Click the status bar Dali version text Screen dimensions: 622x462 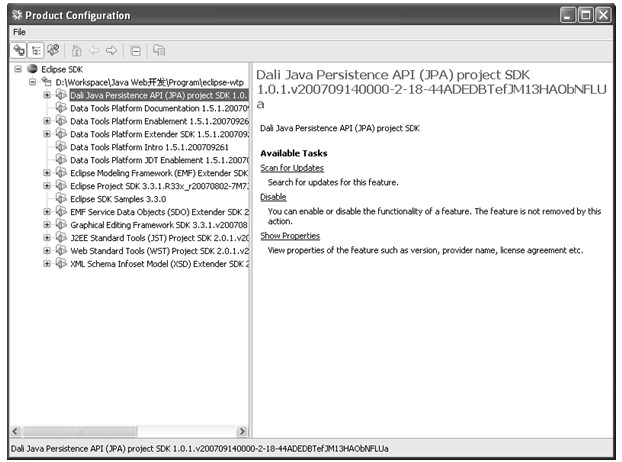(x=200, y=449)
